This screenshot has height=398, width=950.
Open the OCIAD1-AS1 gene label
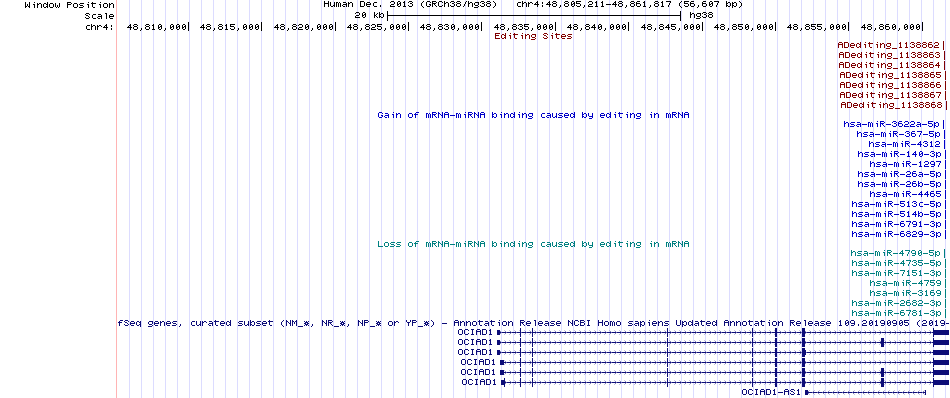click(x=771, y=392)
